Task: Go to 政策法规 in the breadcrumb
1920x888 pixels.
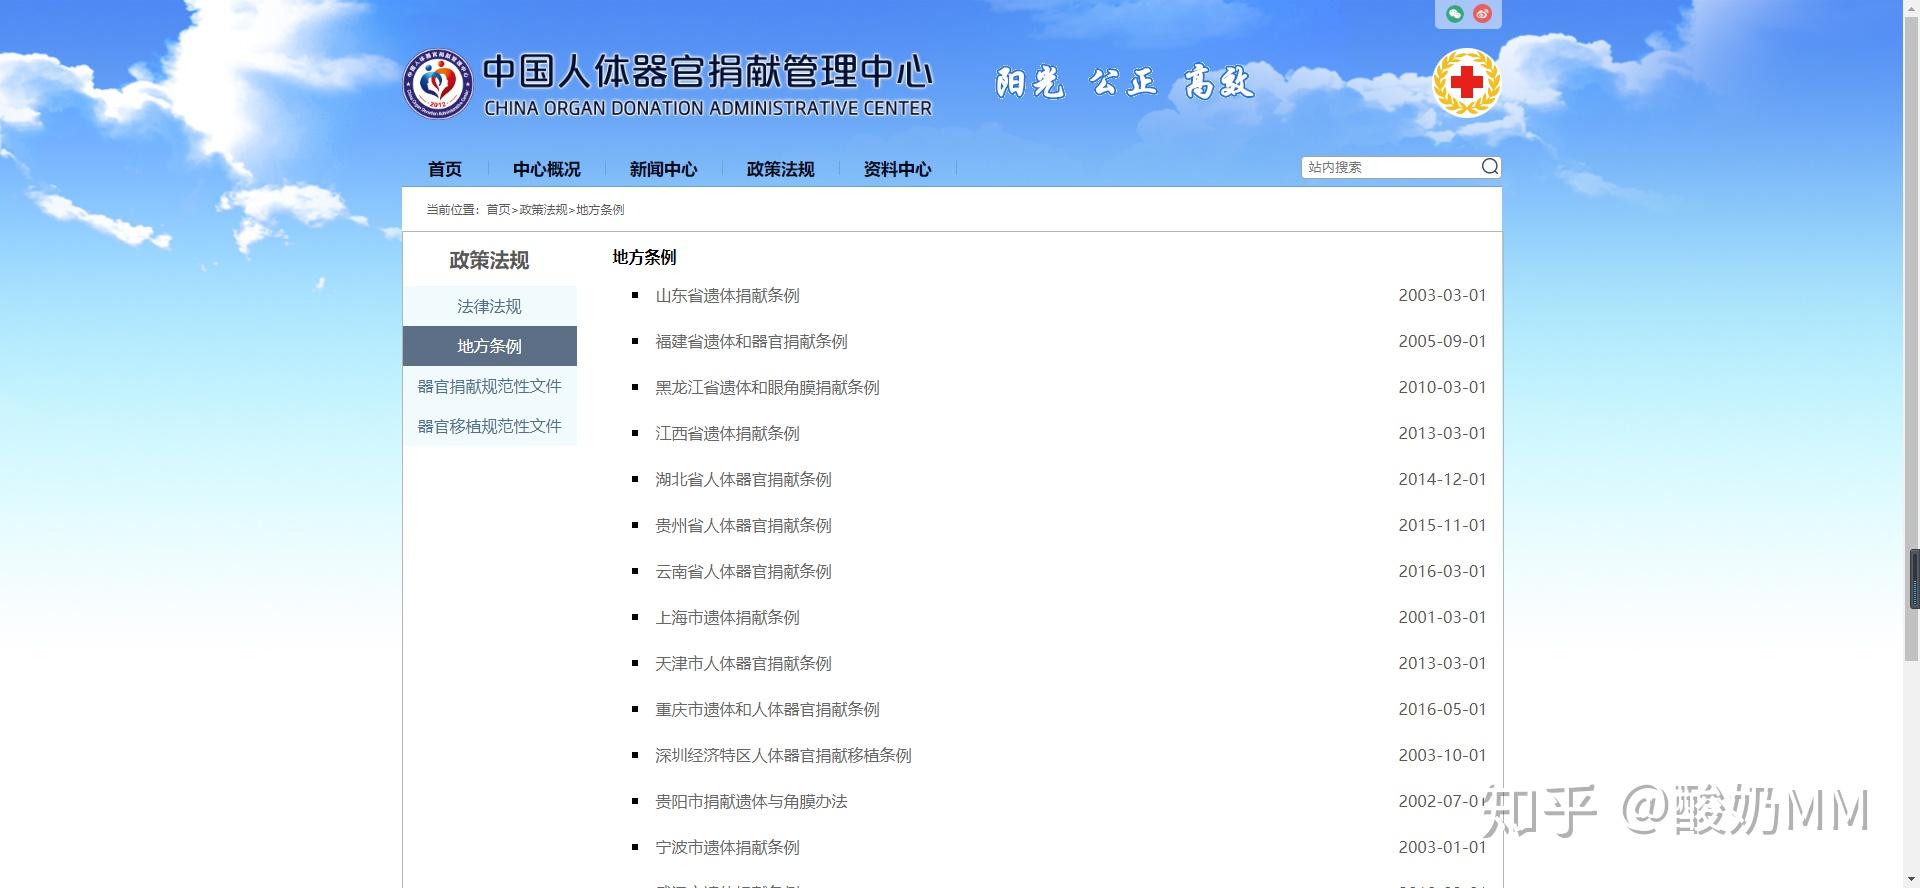Action: click(543, 210)
